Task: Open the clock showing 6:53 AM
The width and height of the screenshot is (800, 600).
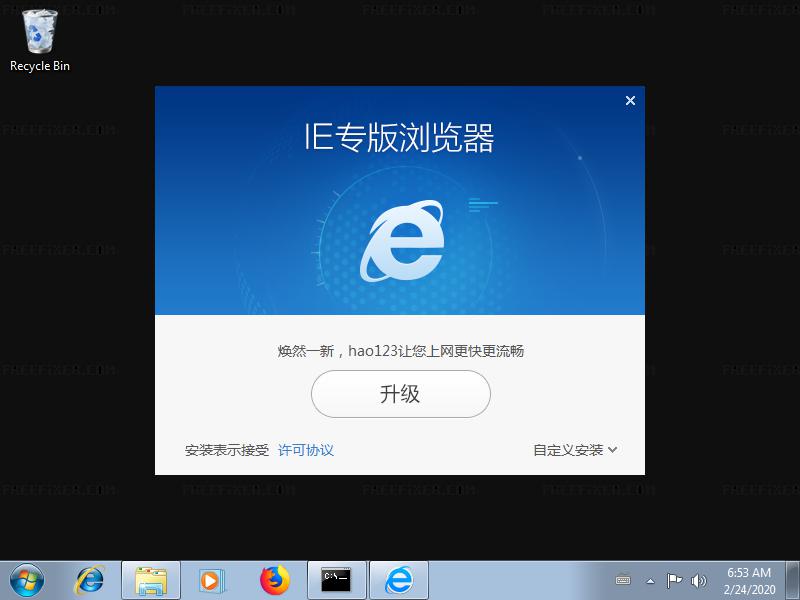Action: tap(749, 581)
